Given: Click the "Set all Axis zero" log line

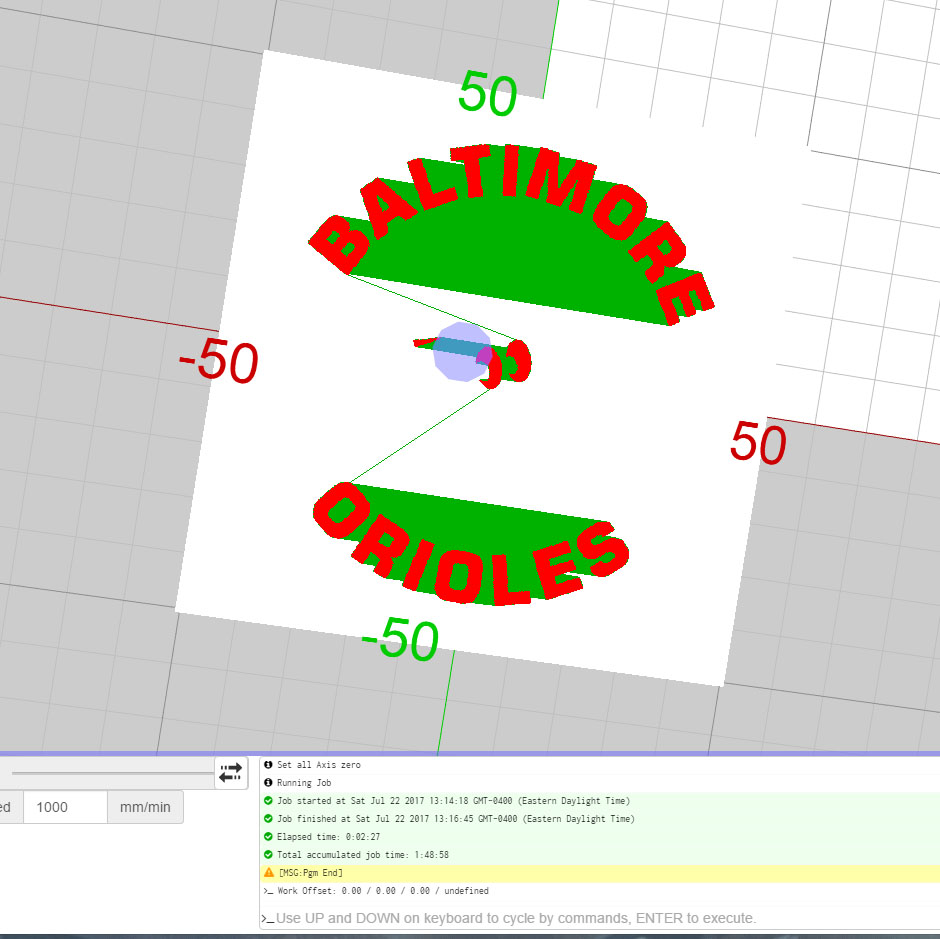Looking at the screenshot, I should pos(318,765).
